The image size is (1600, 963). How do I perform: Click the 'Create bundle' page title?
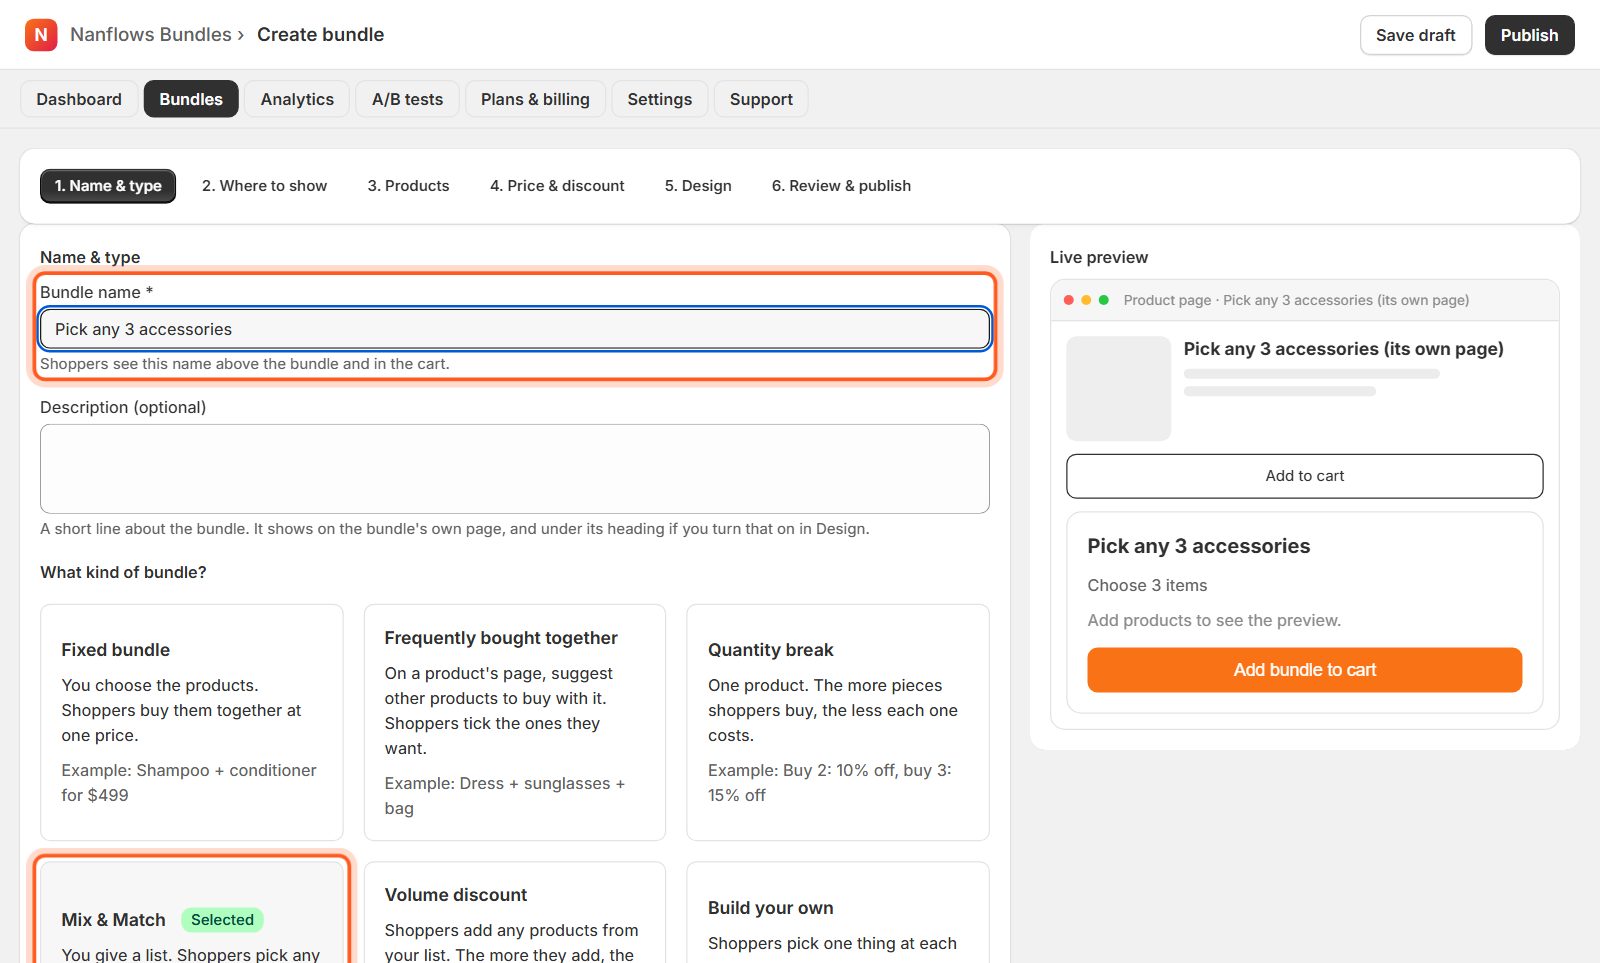pyautogui.click(x=321, y=35)
